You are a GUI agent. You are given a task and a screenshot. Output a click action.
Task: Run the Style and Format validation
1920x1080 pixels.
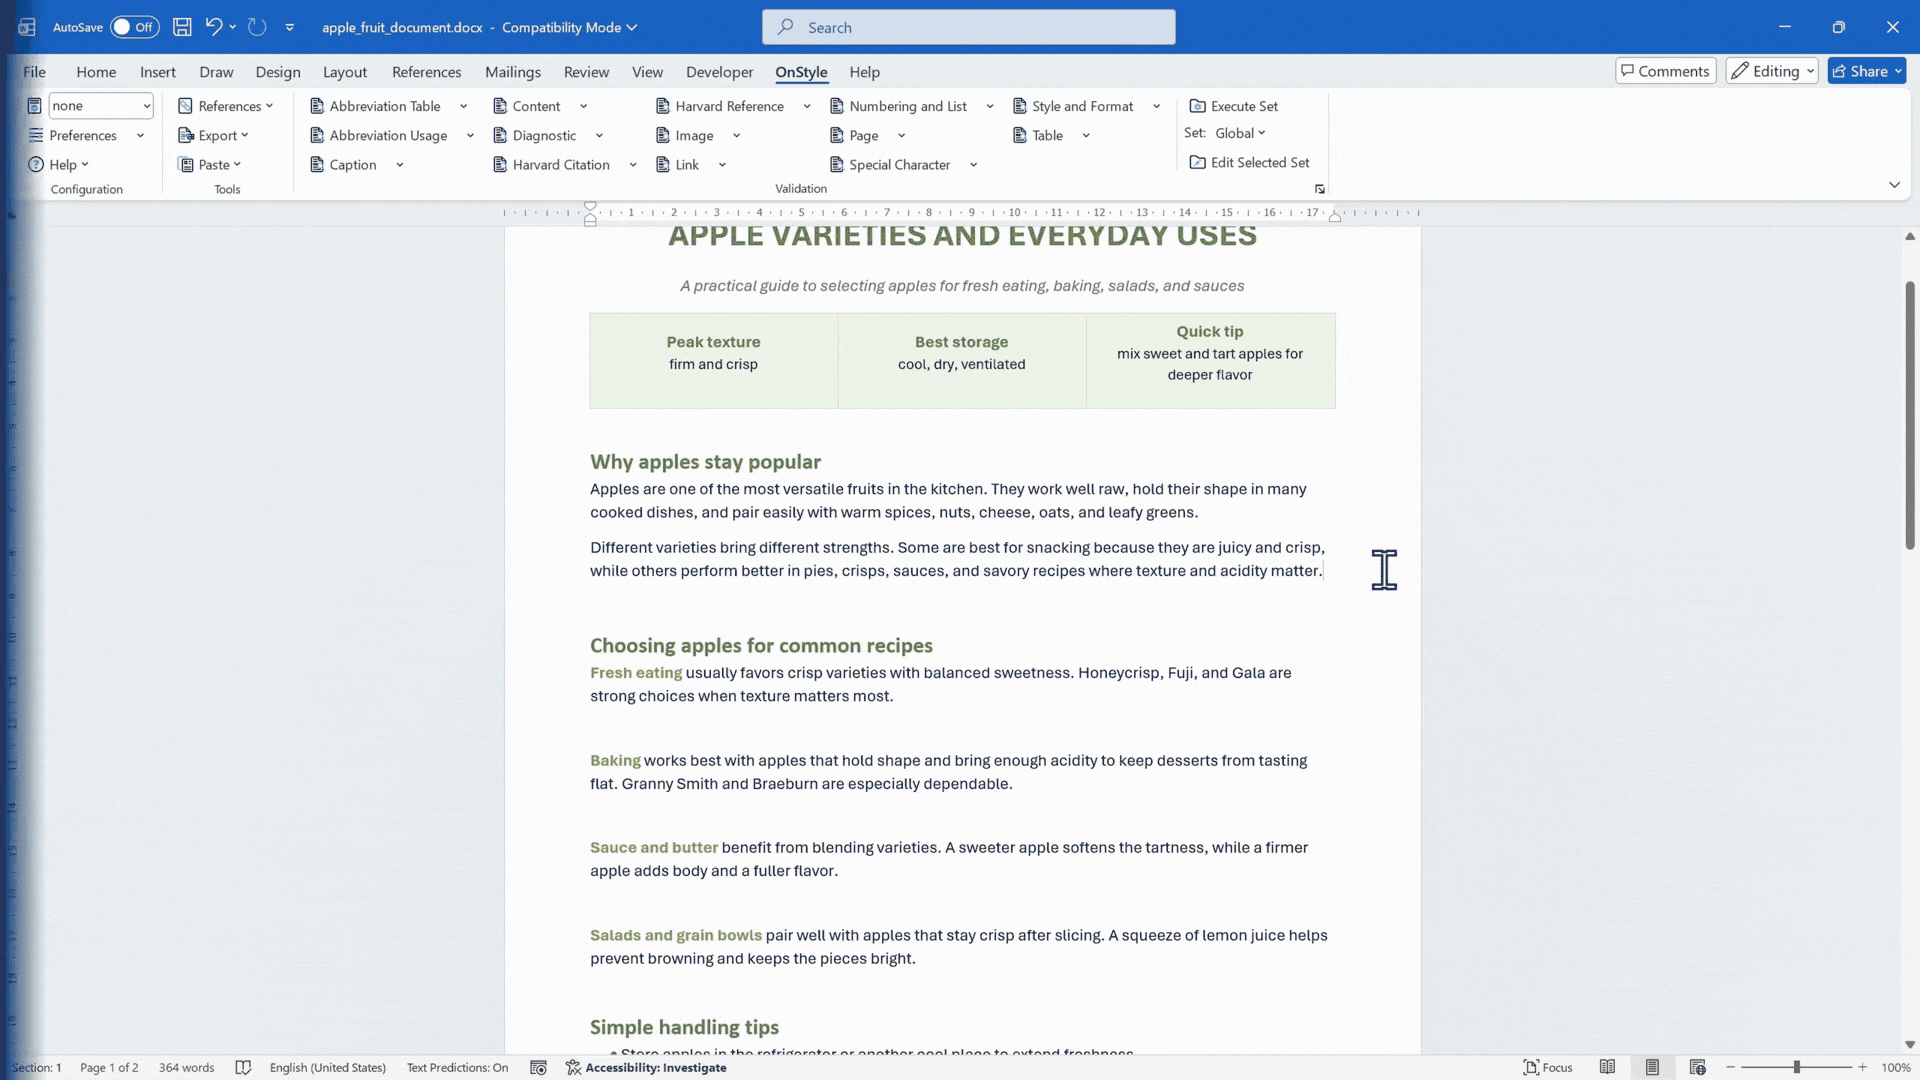click(x=1074, y=106)
